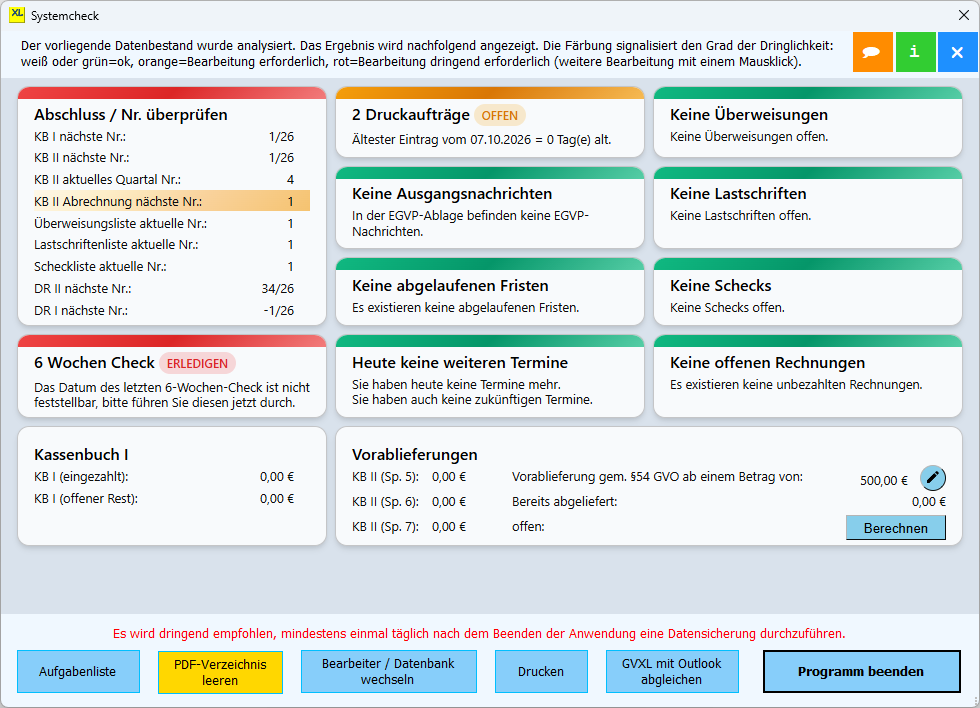
Task: Click the Drucken button
Action: pyautogui.click(x=541, y=672)
